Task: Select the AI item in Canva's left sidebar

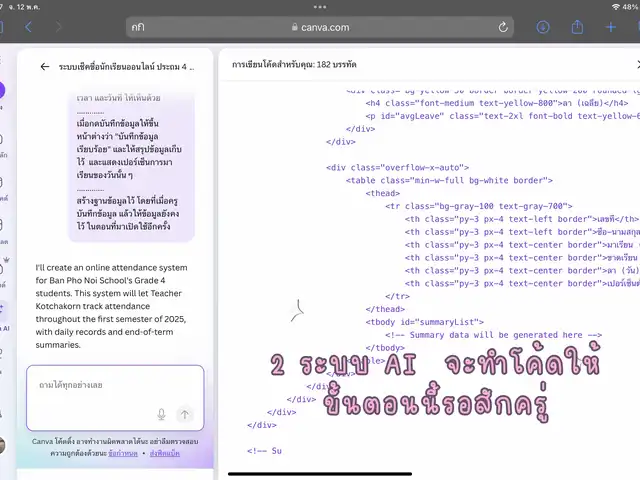Action: tap(4, 320)
